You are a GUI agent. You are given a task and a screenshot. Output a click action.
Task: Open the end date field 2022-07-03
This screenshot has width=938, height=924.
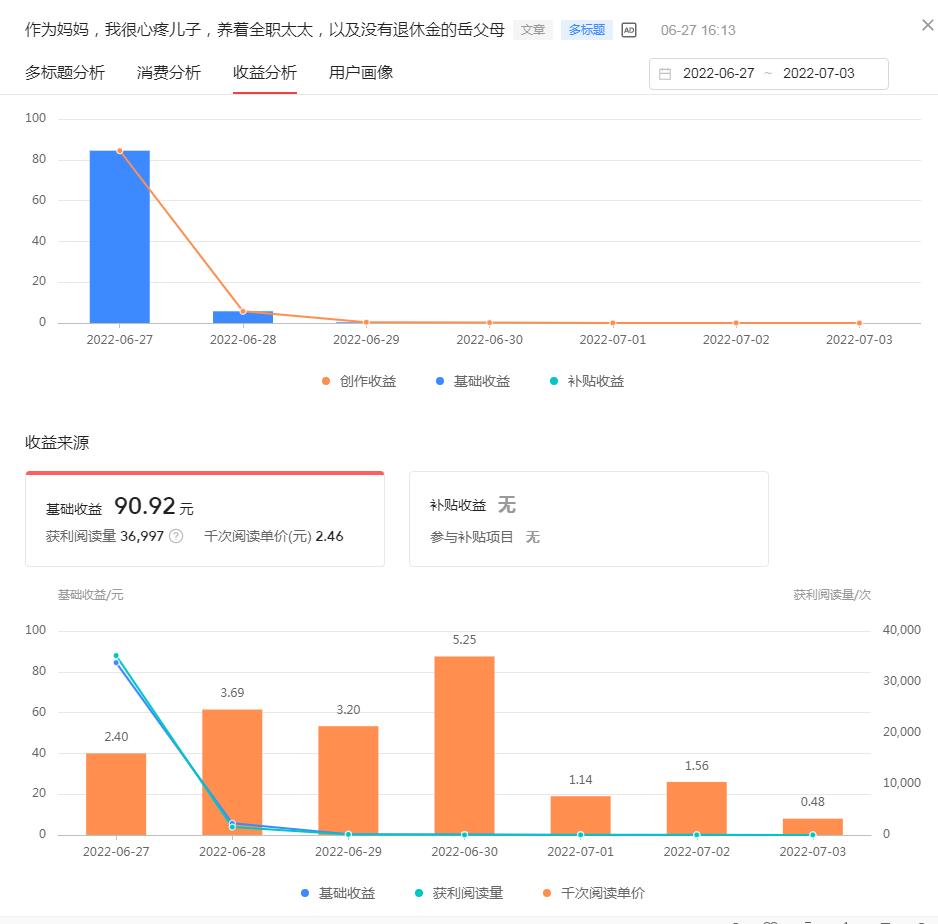pos(822,73)
